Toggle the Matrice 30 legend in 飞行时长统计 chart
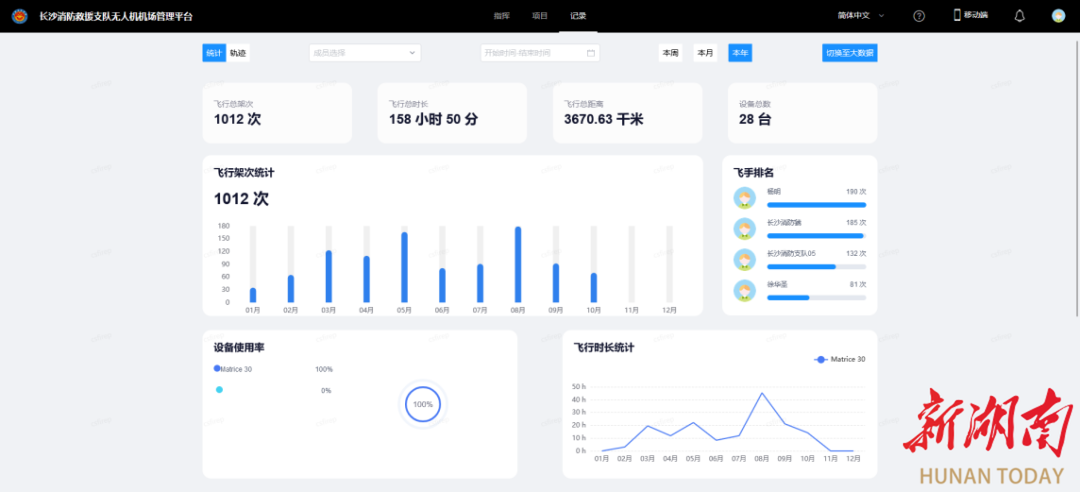 click(x=840, y=359)
